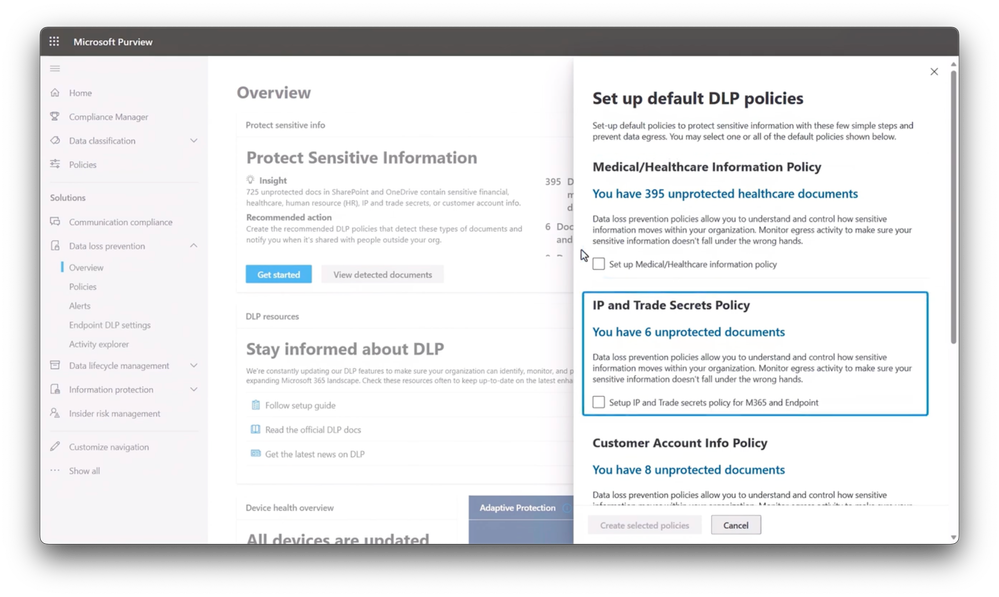Click the latest news on DLP icon

255,454
